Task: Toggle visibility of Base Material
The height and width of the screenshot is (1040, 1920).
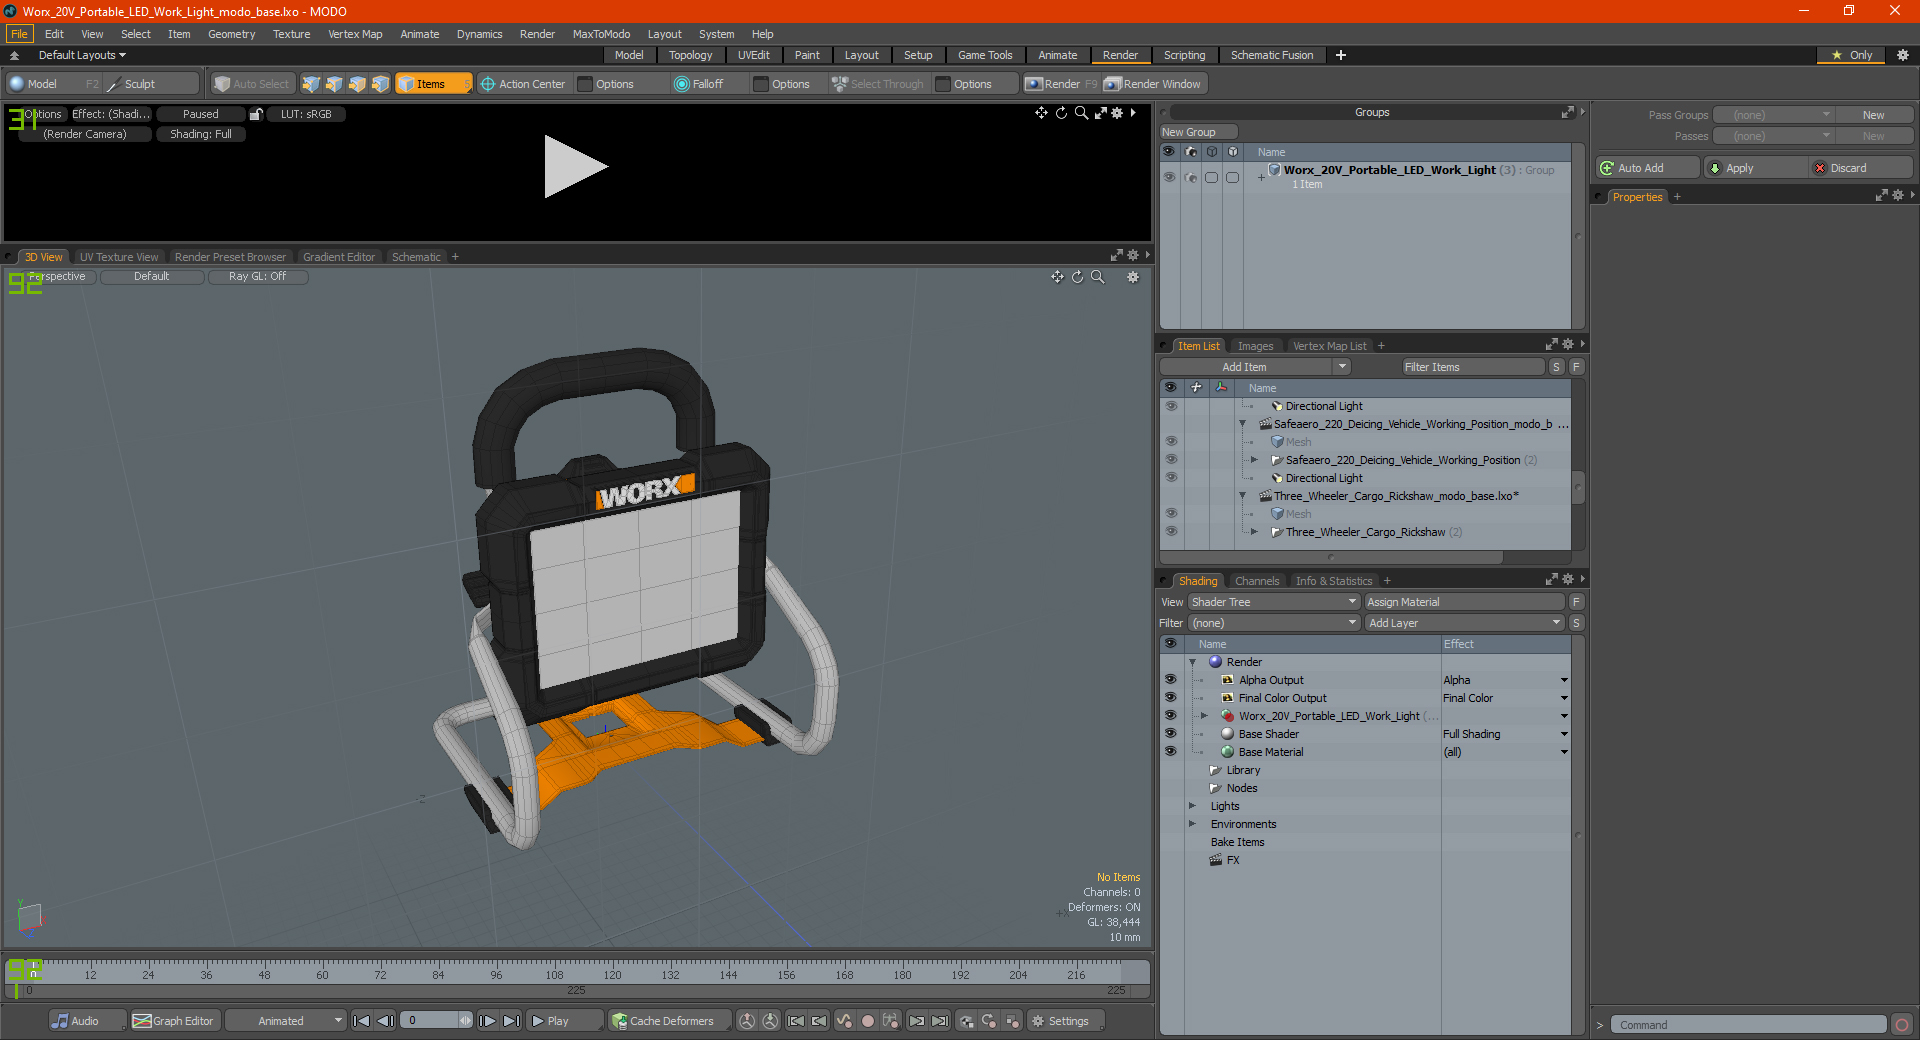Action: click(1170, 752)
